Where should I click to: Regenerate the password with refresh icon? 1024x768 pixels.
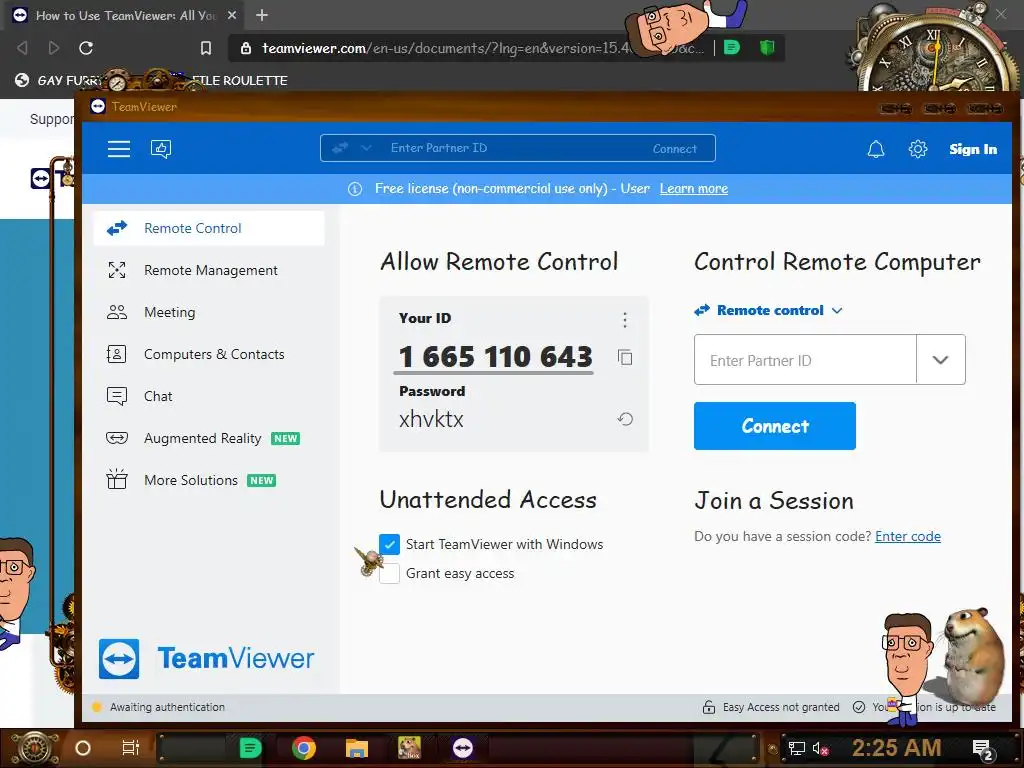coord(625,419)
